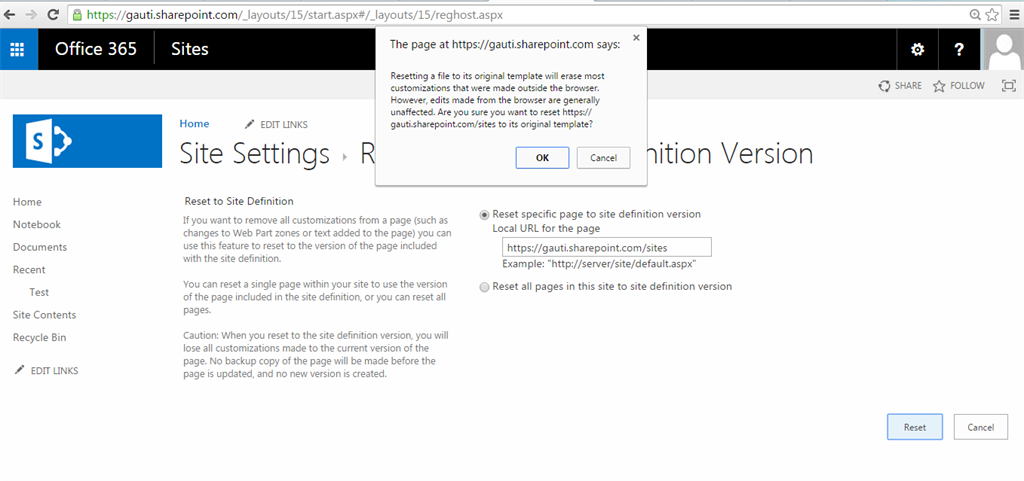This screenshot has width=1024, height=481.
Task: Click SHARE in the top bar
Action: click(x=900, y=85)
